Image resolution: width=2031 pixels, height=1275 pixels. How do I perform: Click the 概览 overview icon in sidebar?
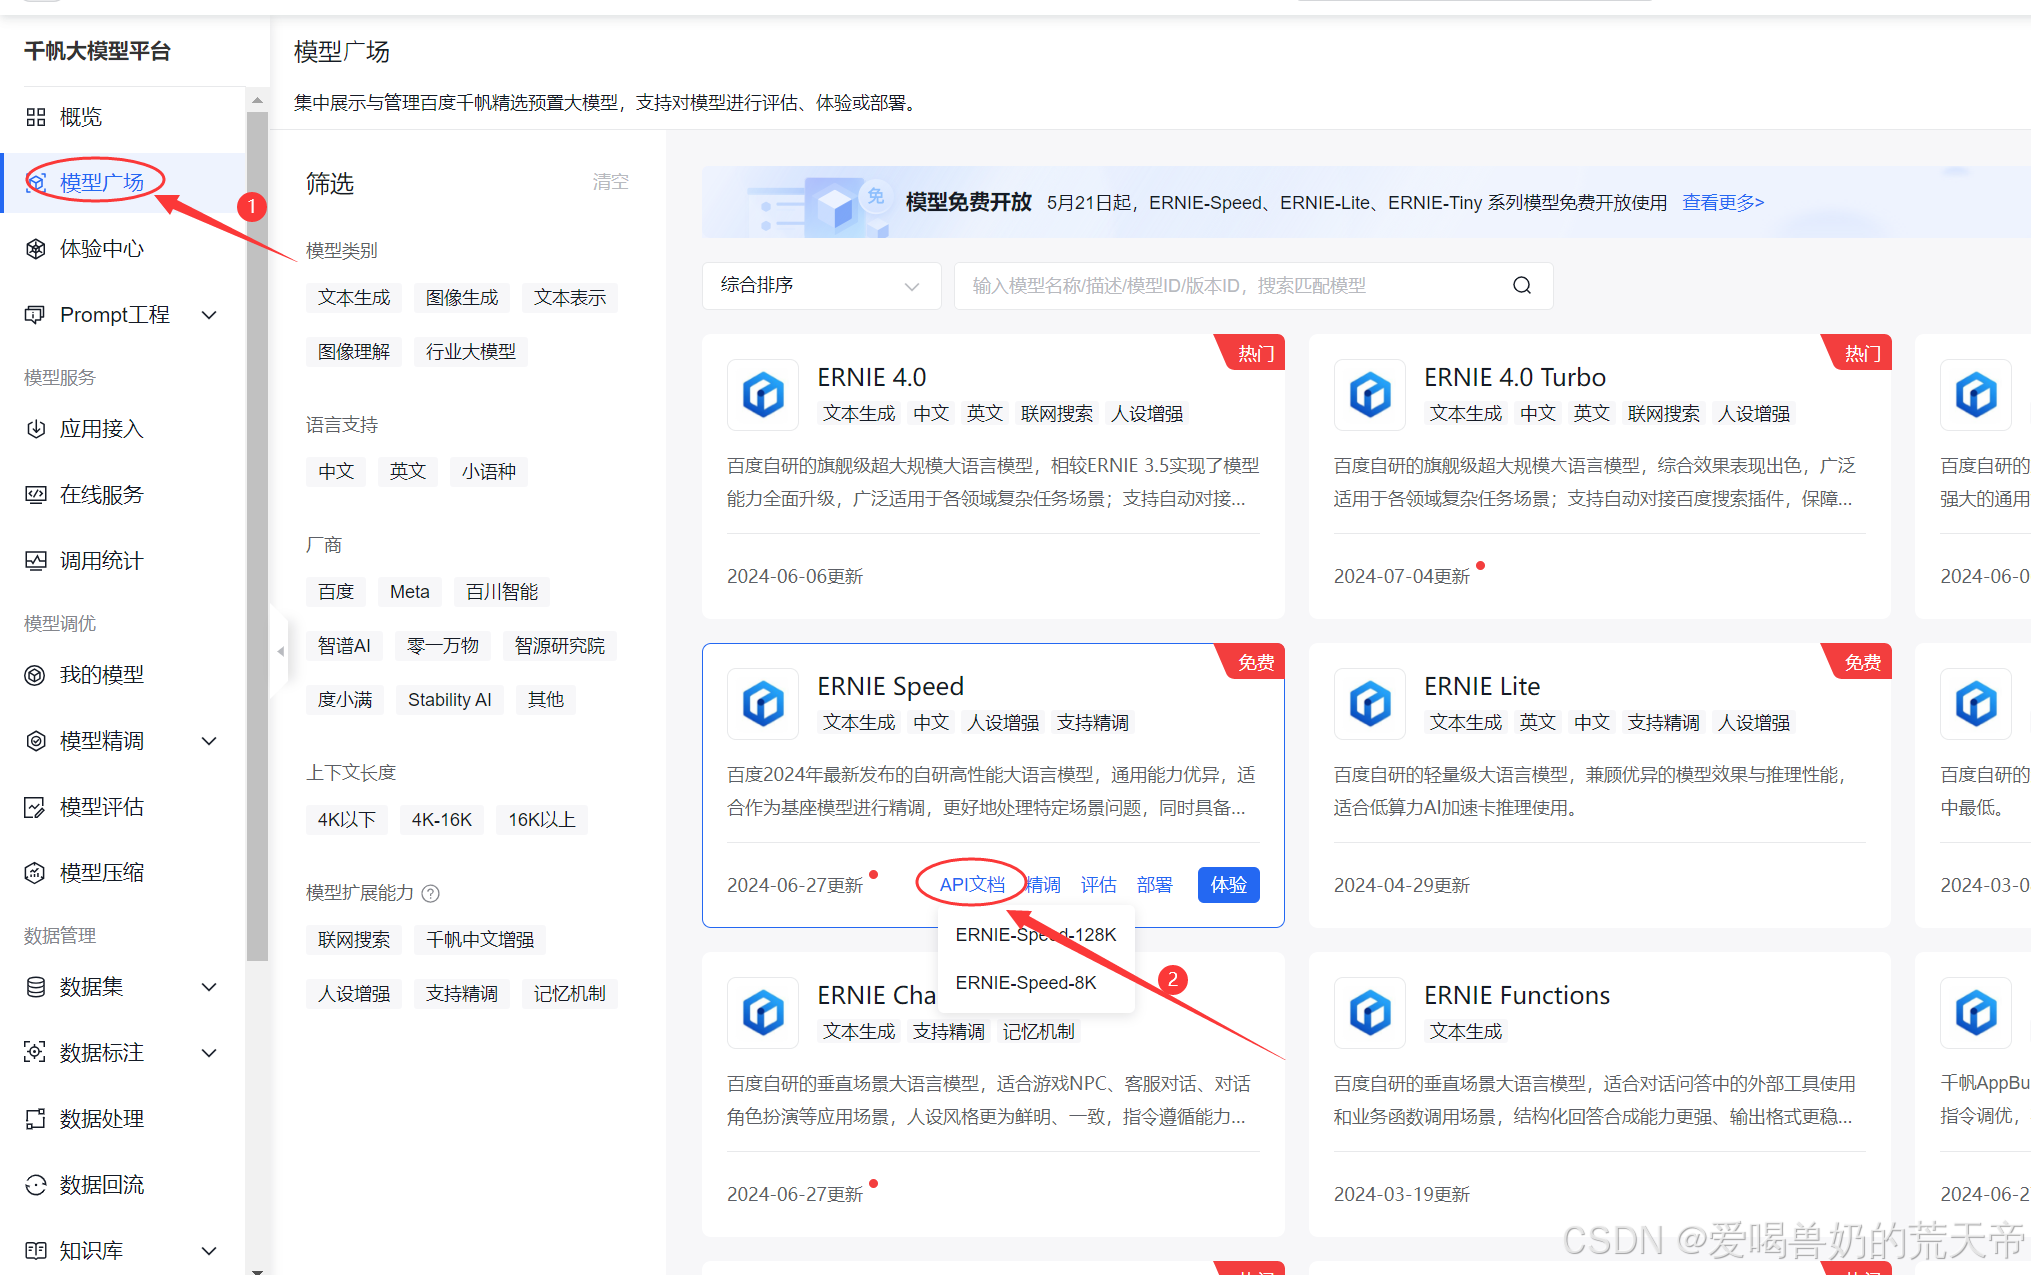[36, 117]
